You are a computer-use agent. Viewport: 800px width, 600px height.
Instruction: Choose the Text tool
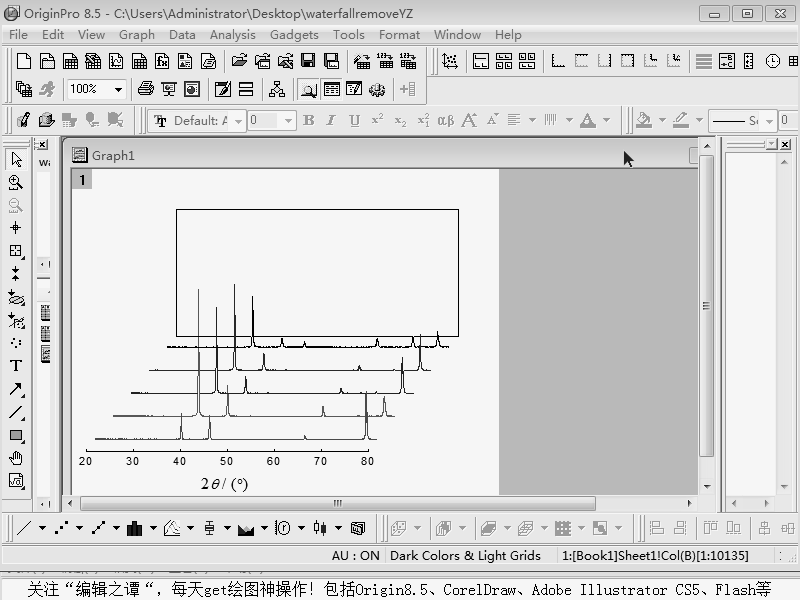click(x=16, y=365)
